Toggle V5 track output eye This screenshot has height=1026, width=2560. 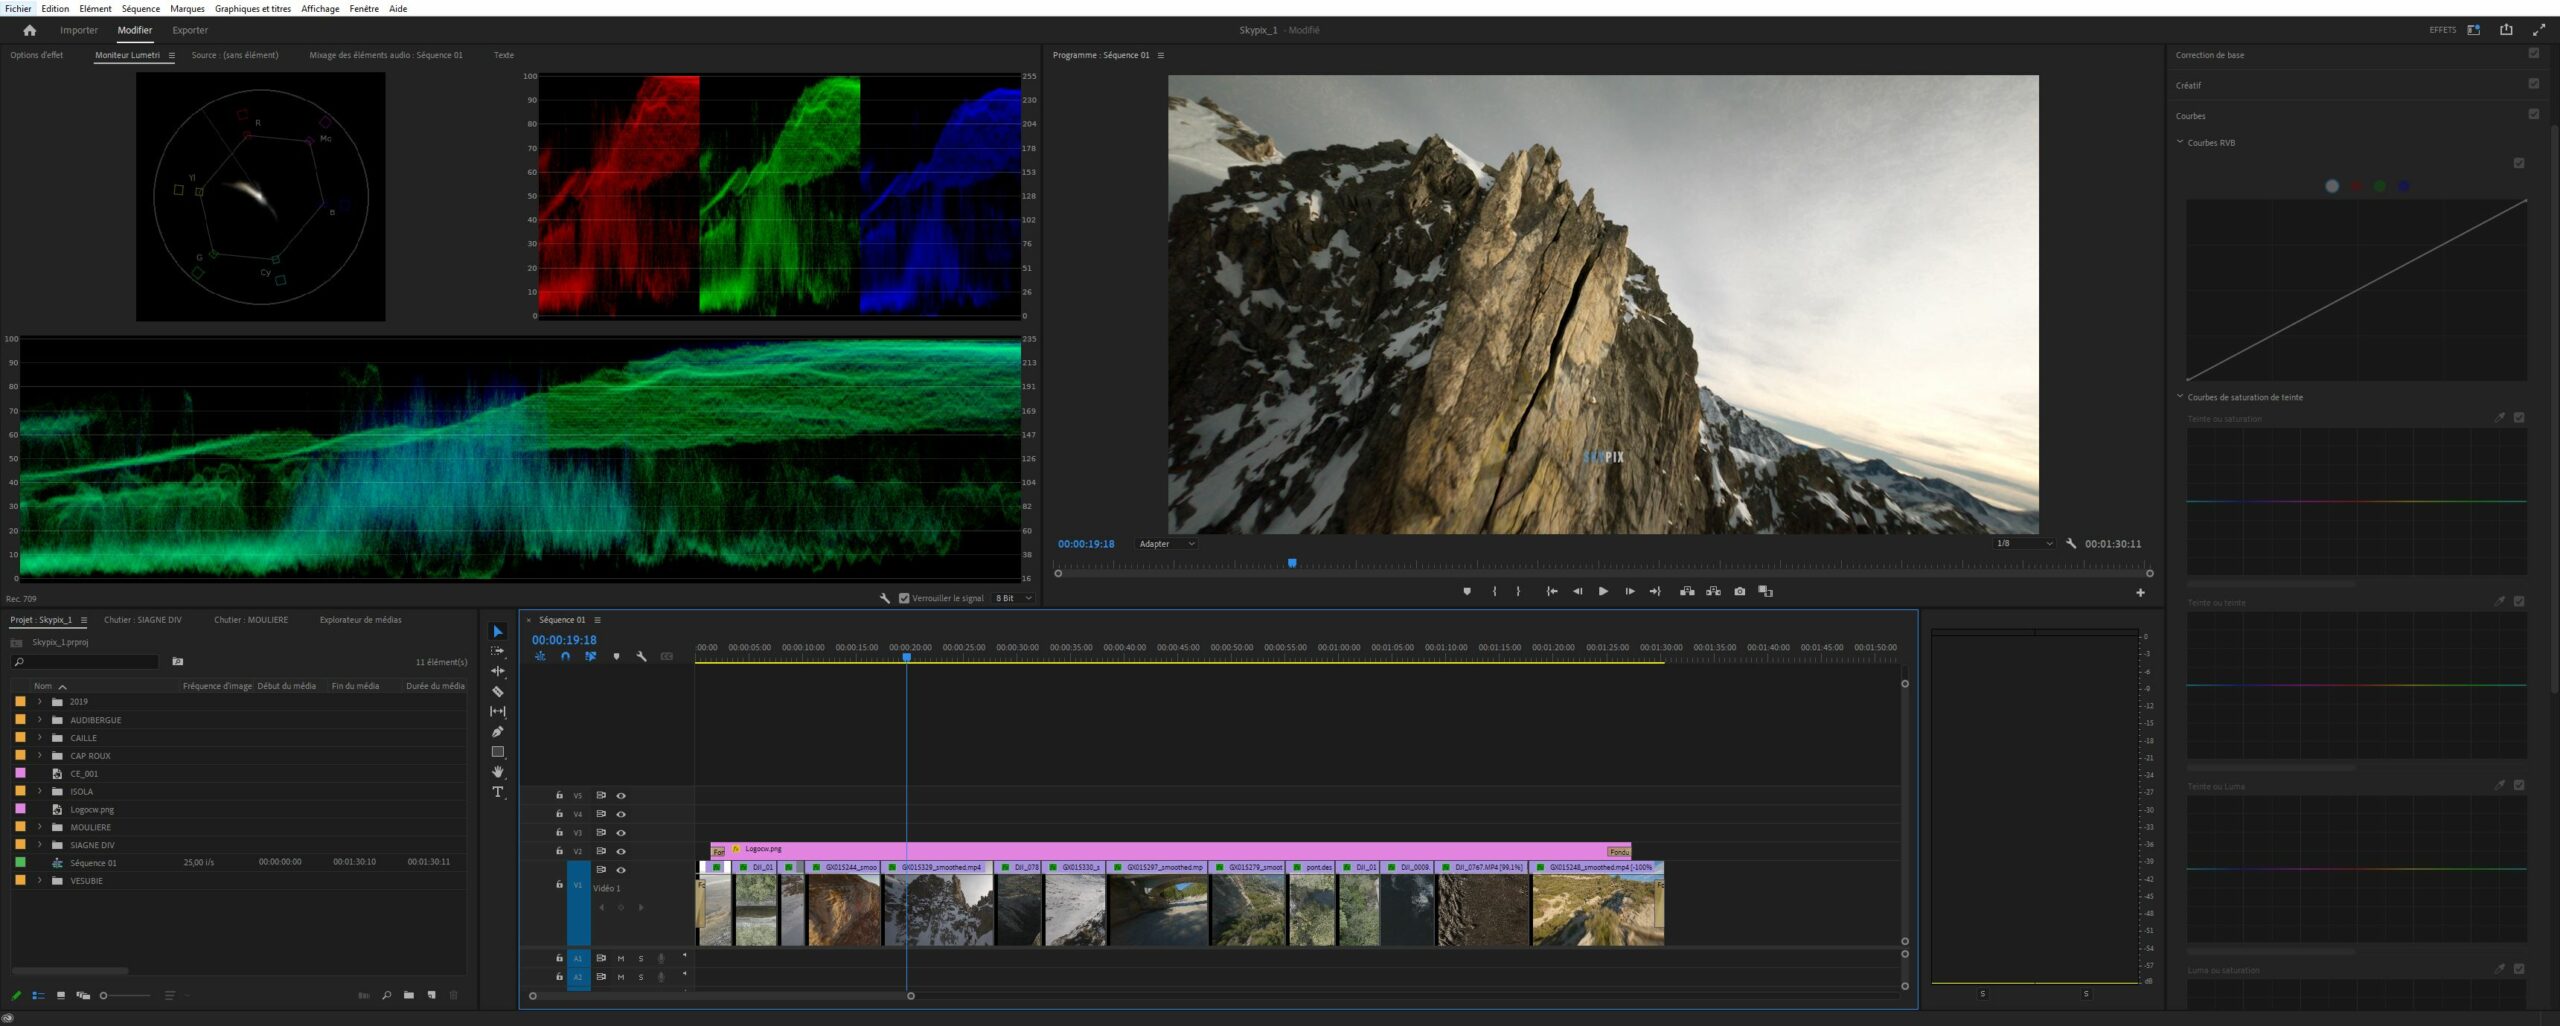click(x=621, y=796)
